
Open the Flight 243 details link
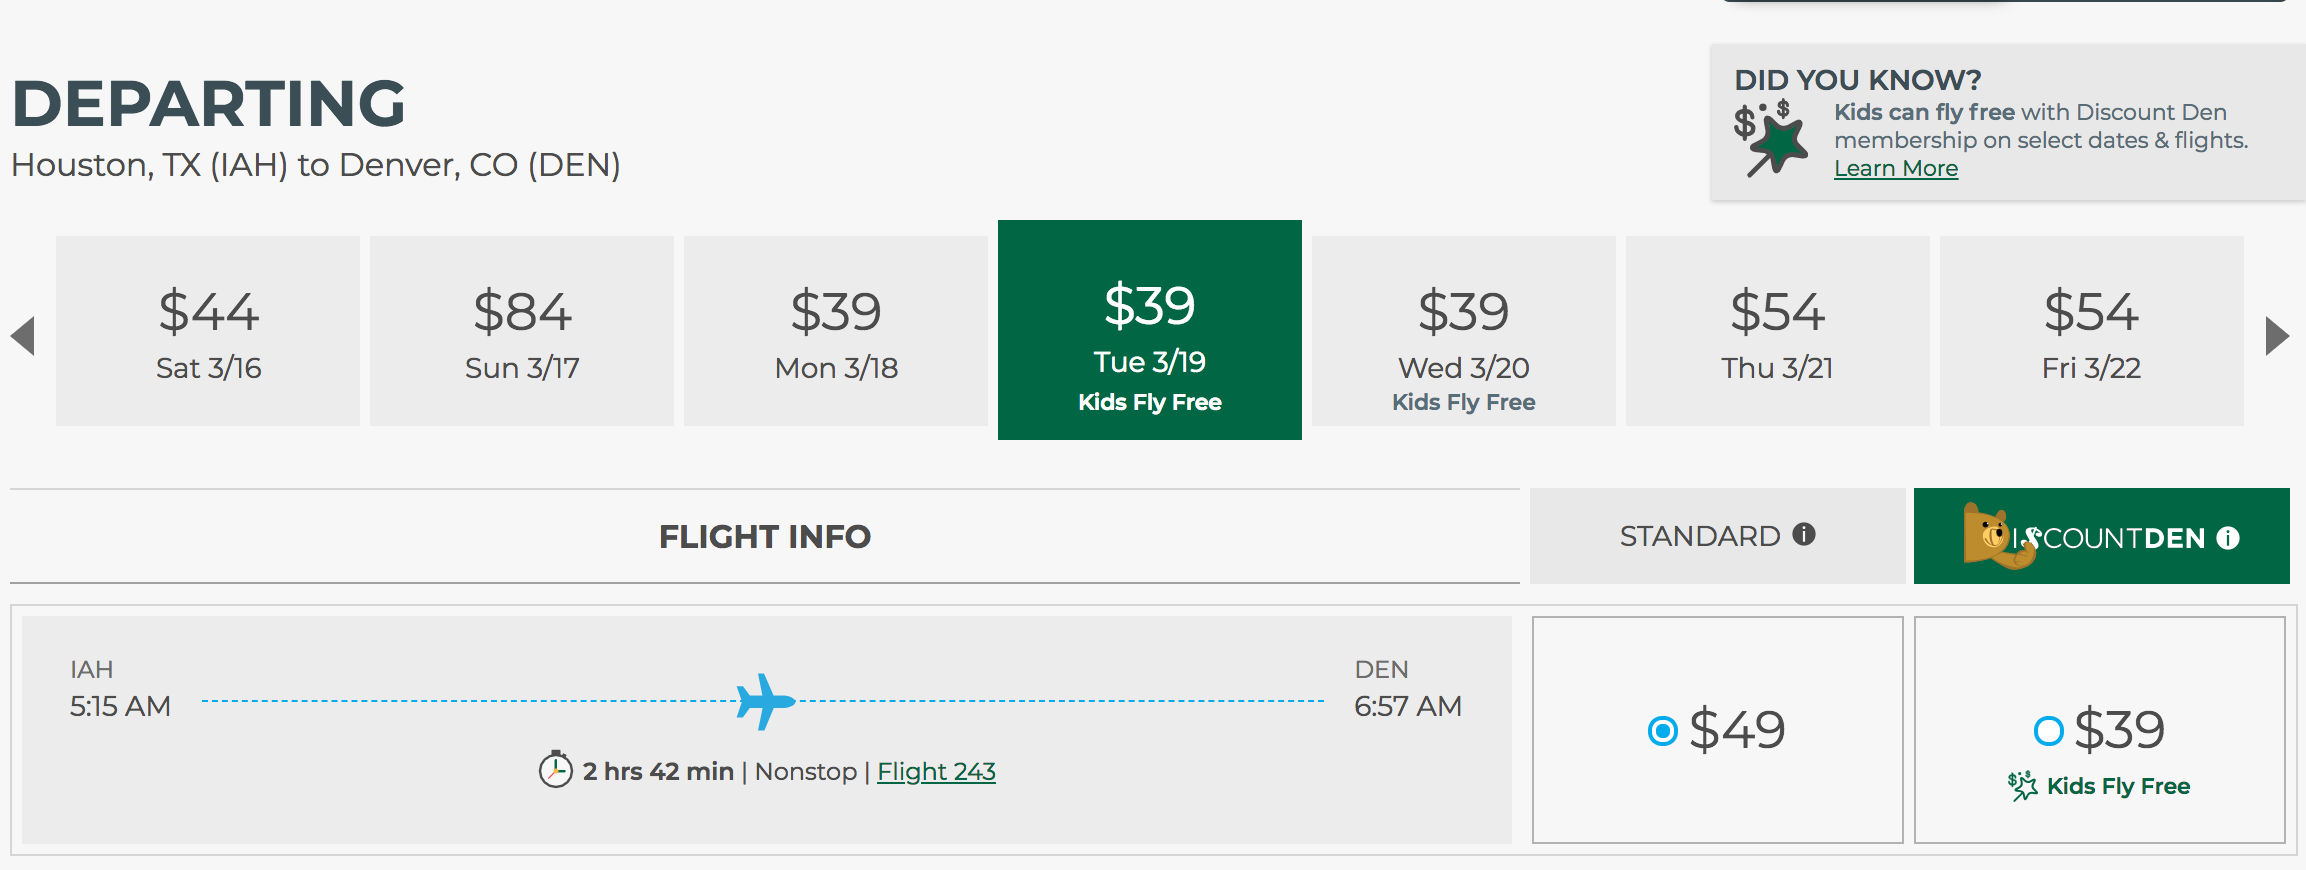[x=936, y=771]
